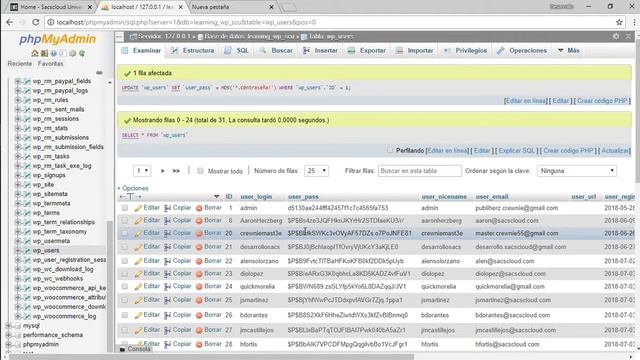Open the Más menu dropdown

[x=569, y=51]
